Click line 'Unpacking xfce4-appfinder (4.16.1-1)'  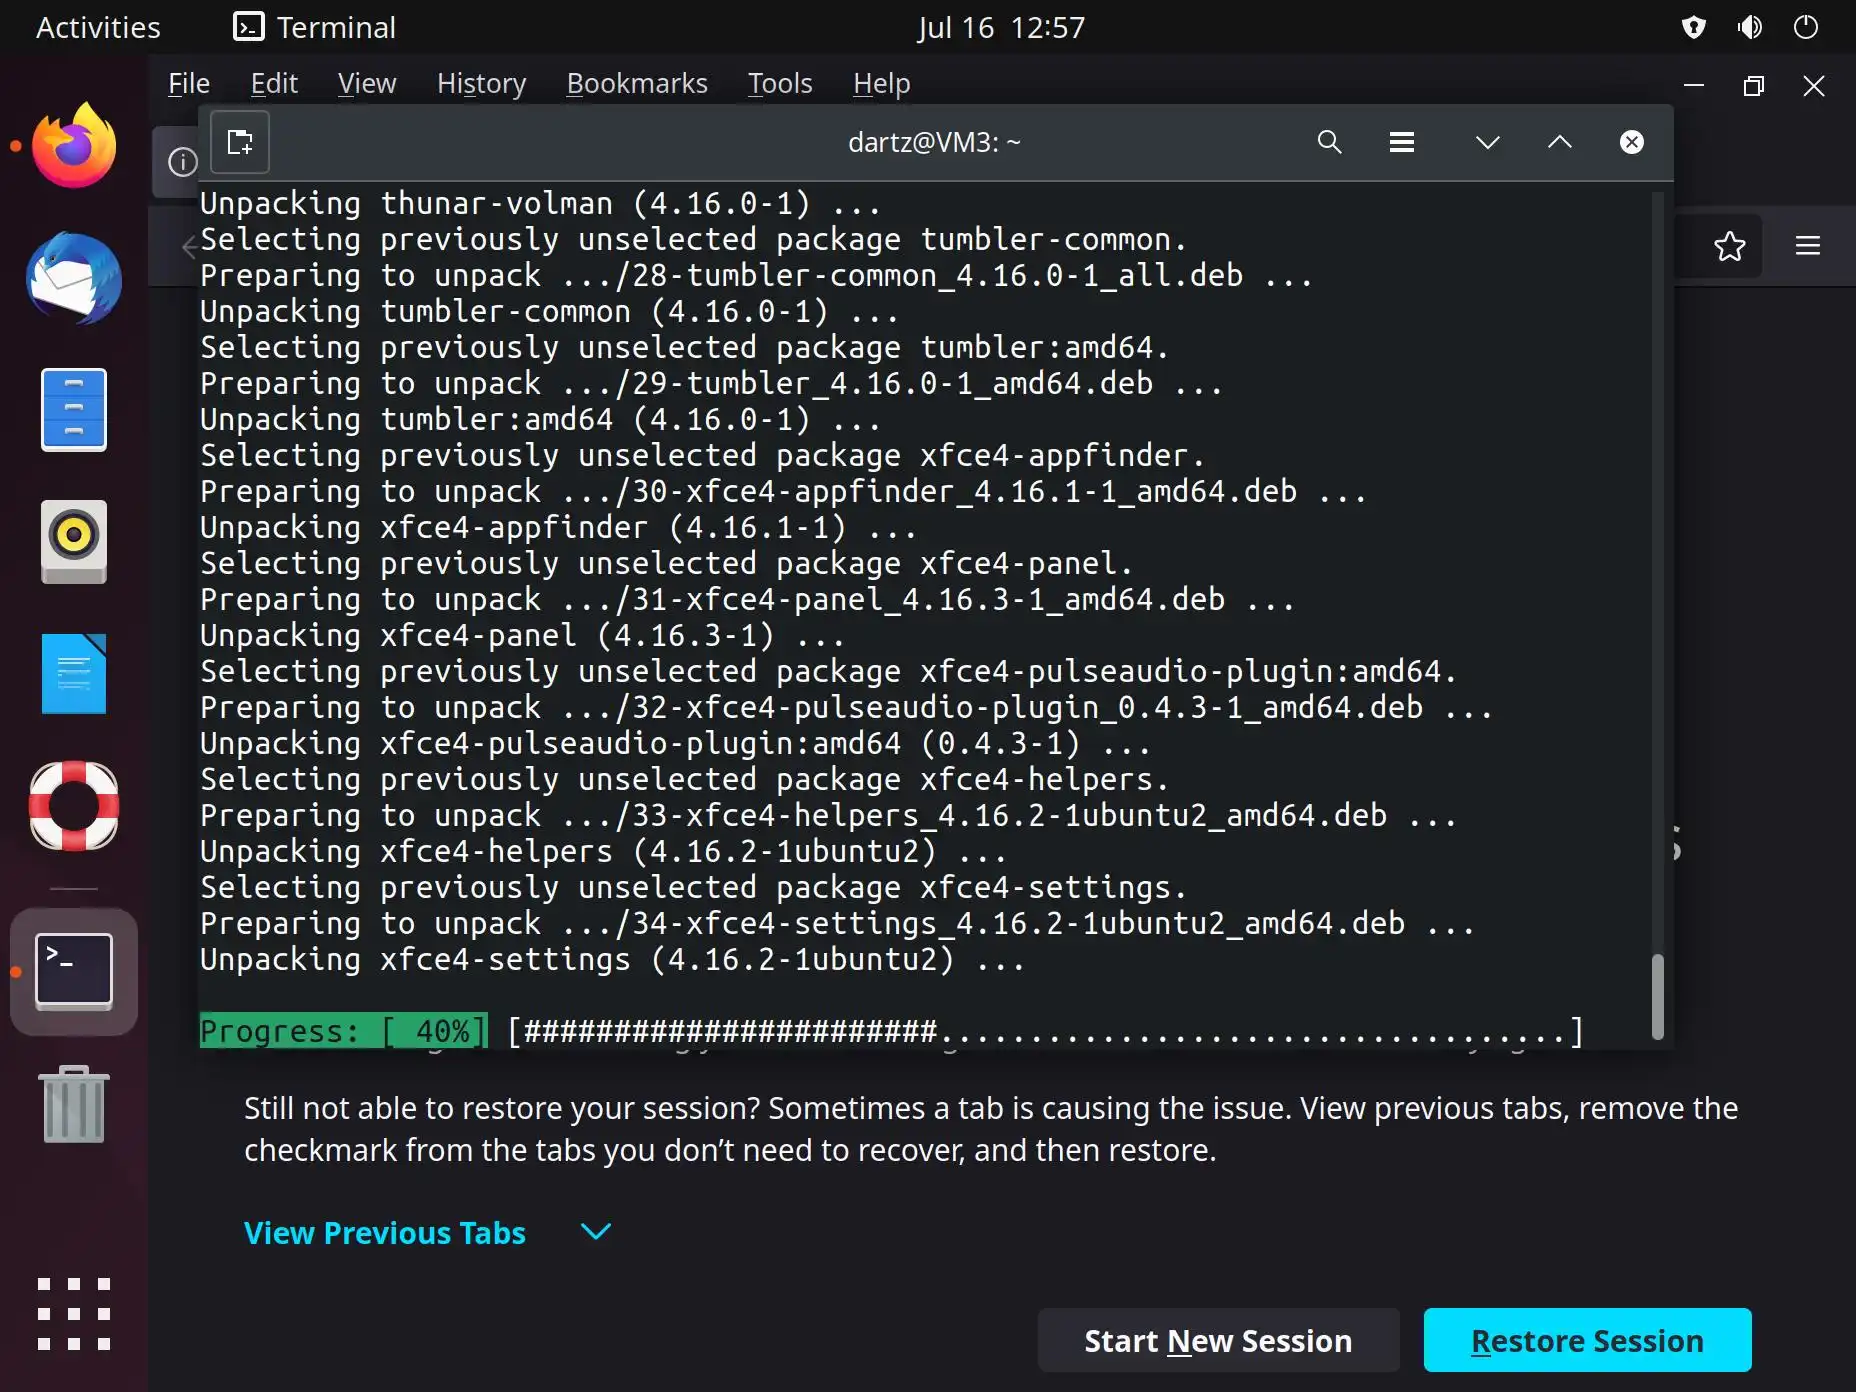[558, 528]
